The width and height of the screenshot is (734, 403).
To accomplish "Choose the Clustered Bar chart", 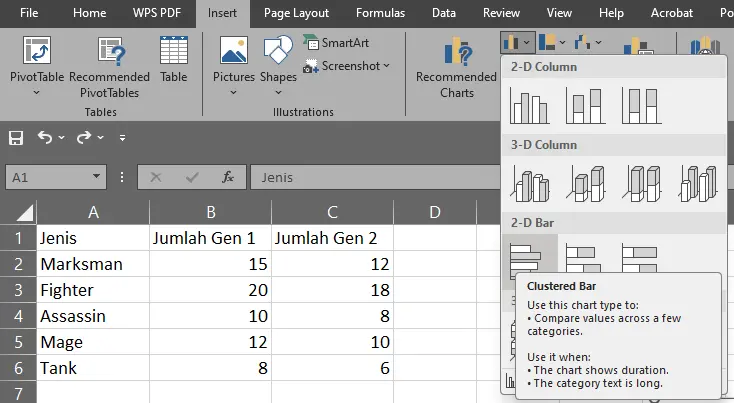I will [529, 256].
